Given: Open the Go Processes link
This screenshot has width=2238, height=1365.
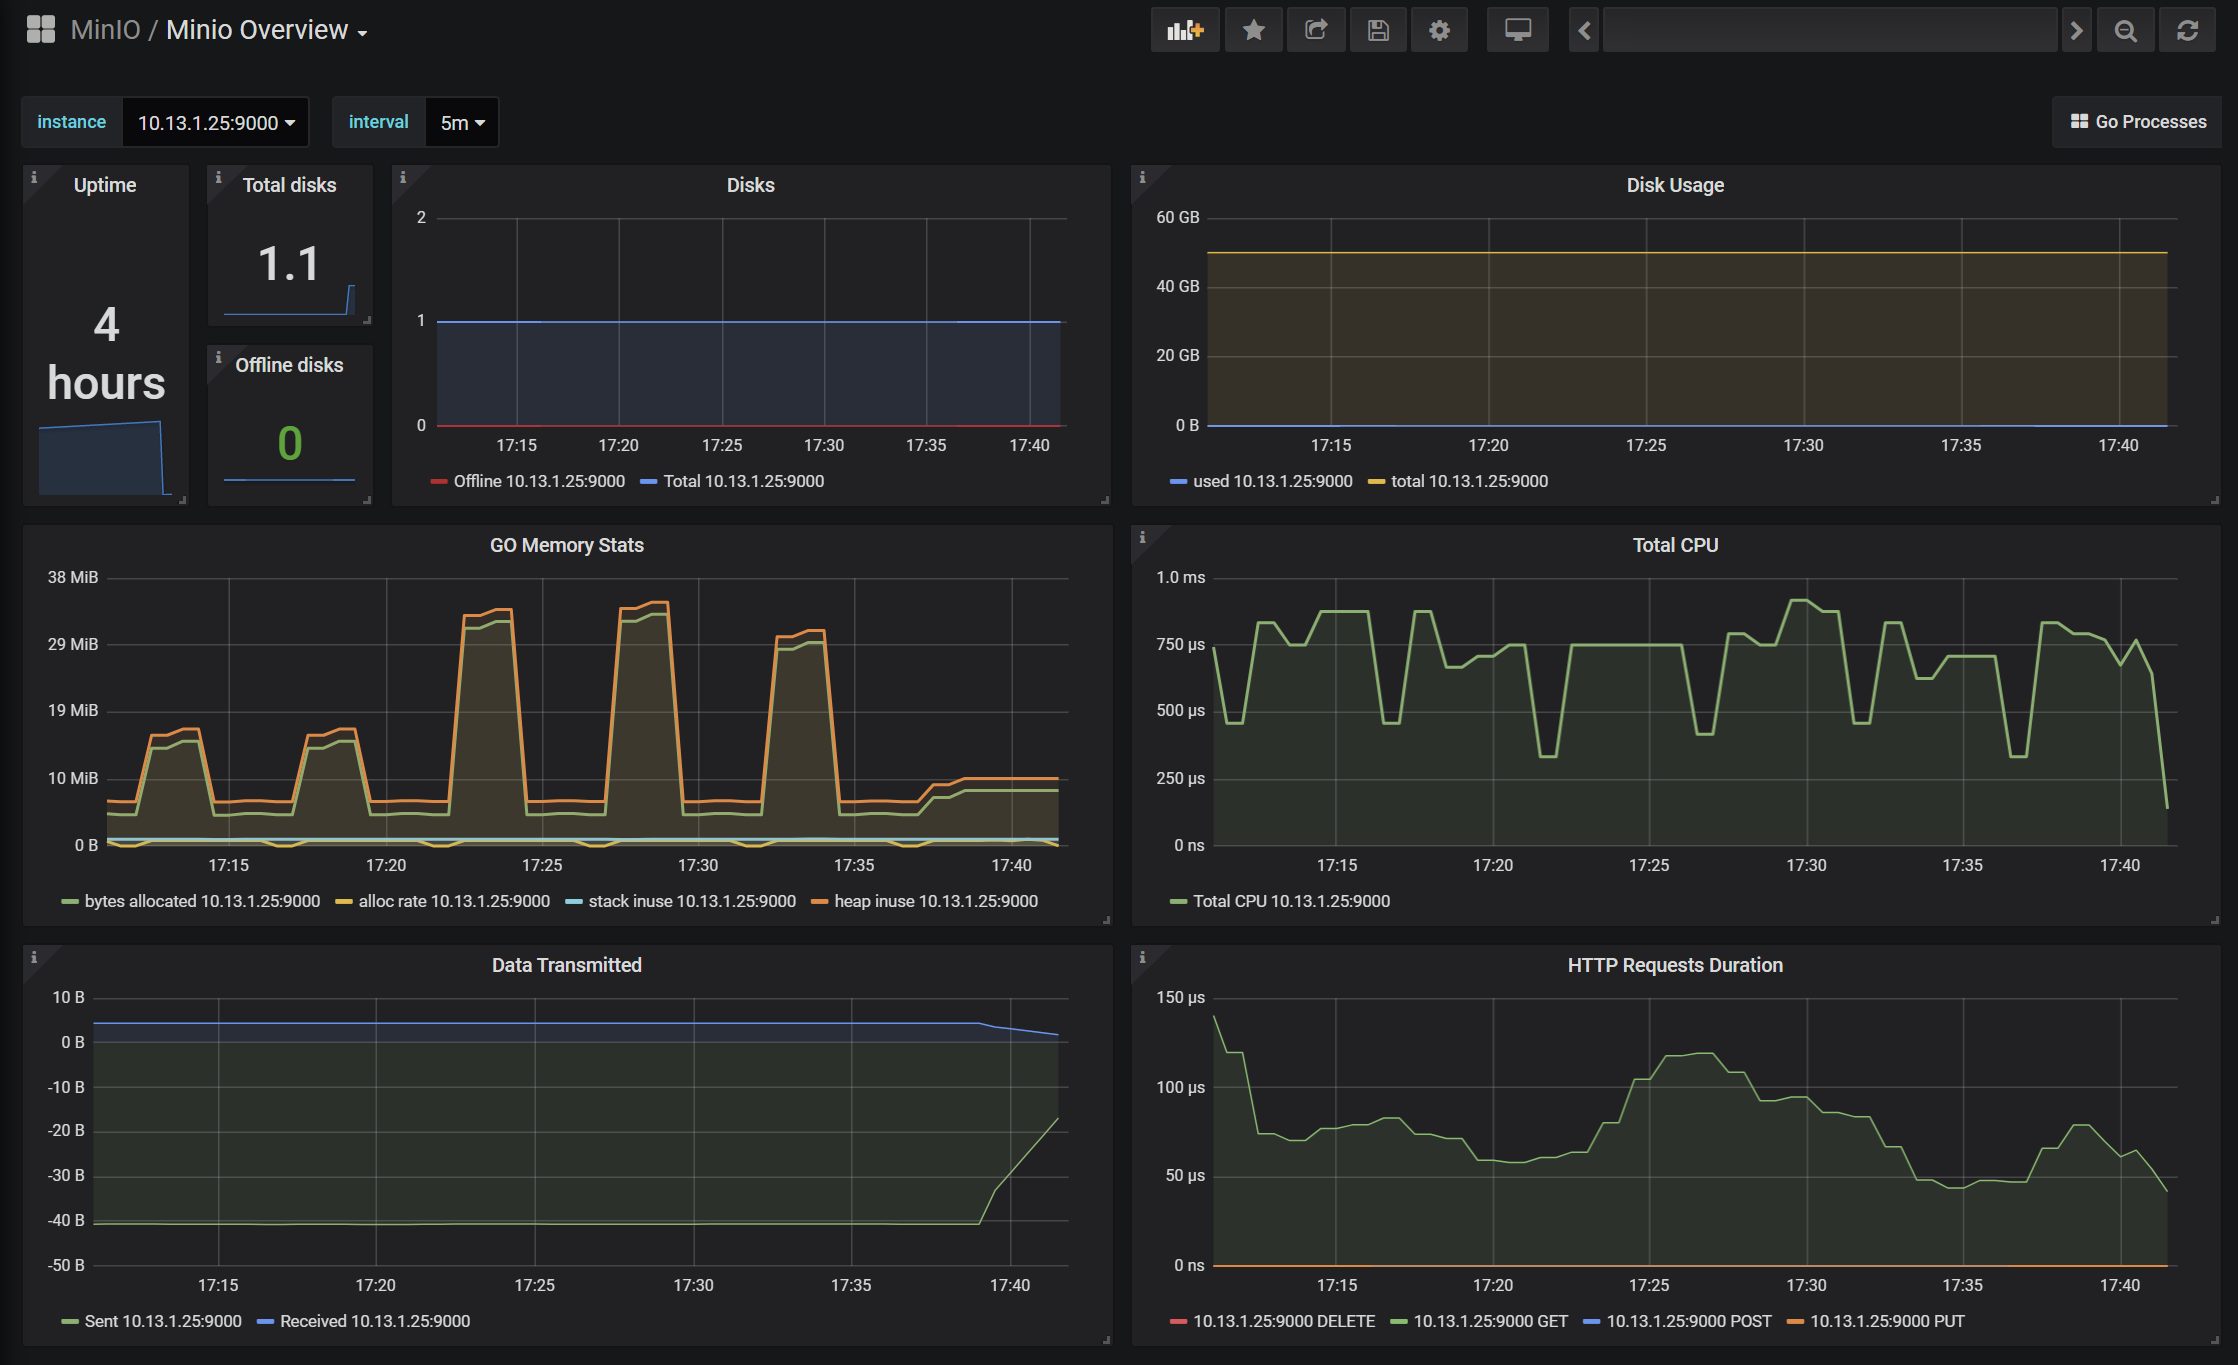Looking at the screenshot, I should (x=2137, y=122).
